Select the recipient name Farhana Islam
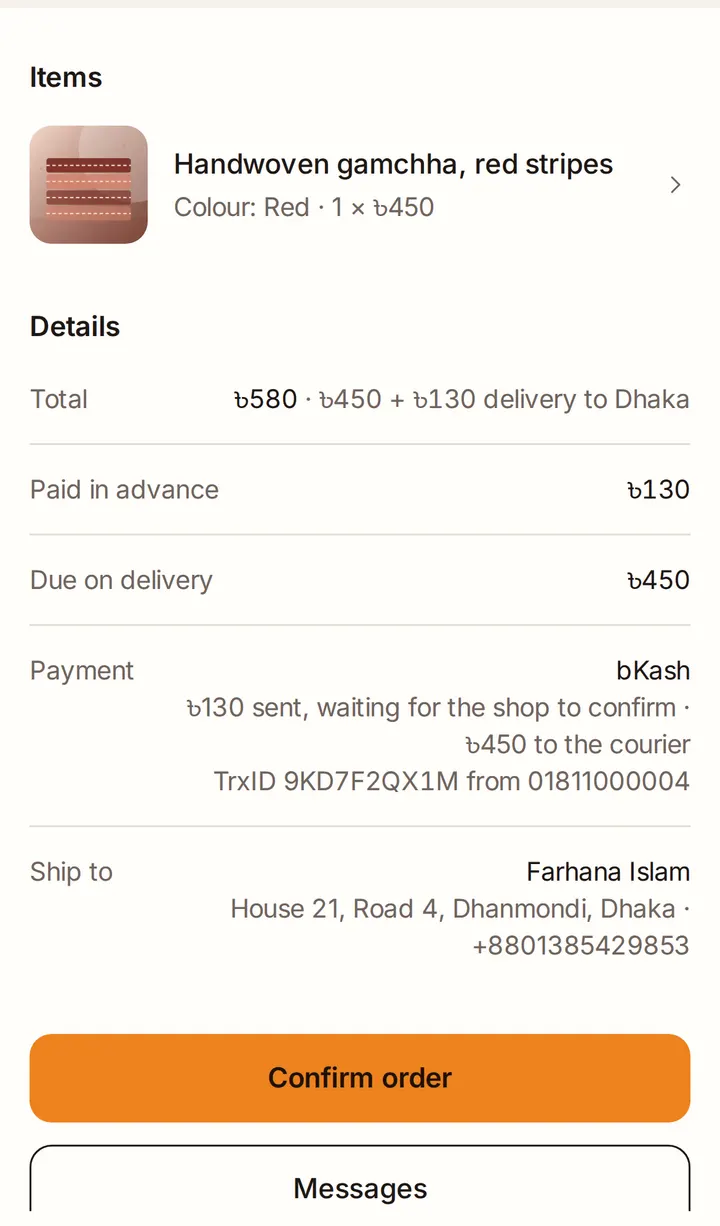Screen dimensions: 720x1226 click(x=608, y=872)
